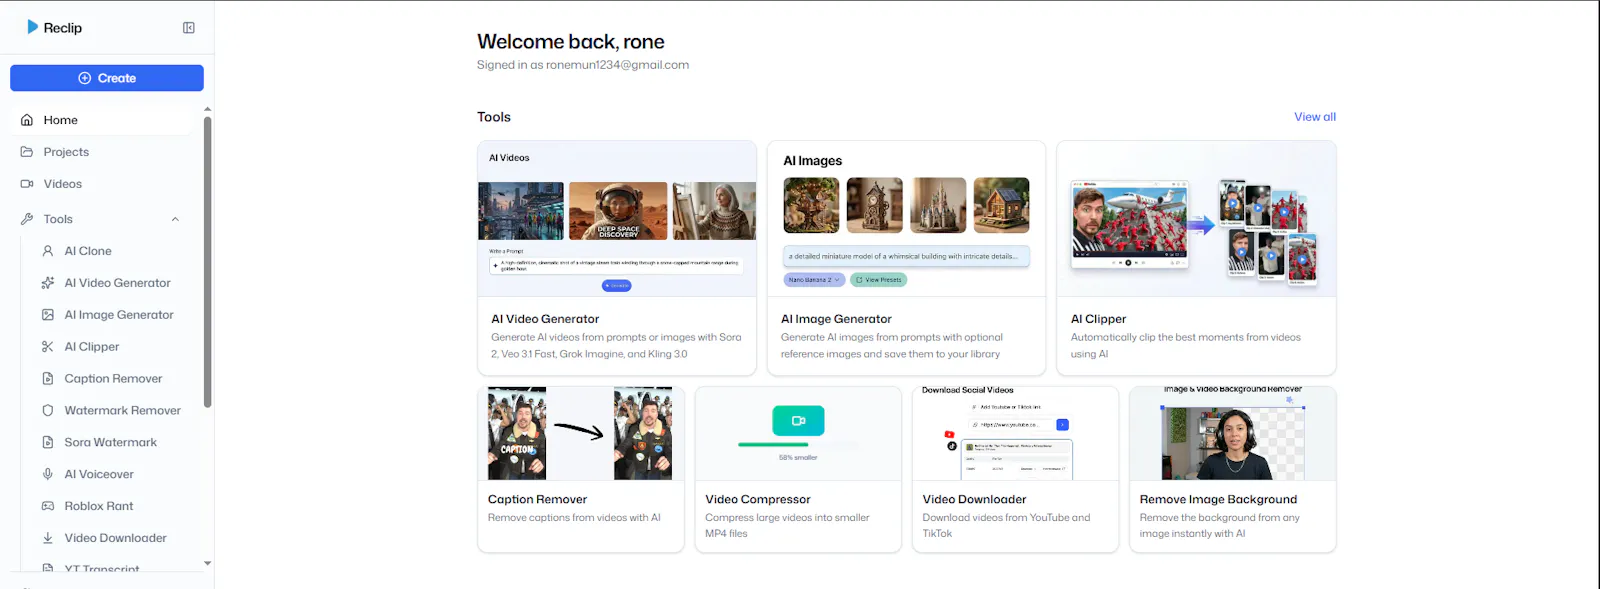Viewport: 1600px width, 589px height.
Task: Open the Video Compressor card title
Action: tap(757, 499)
